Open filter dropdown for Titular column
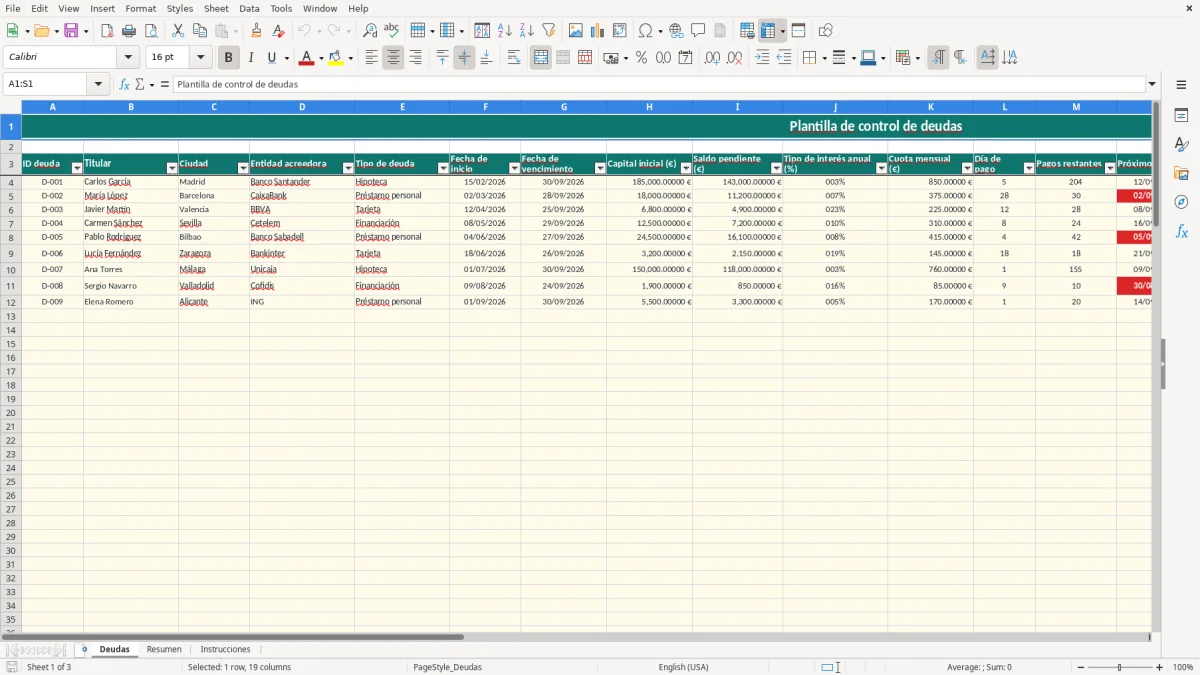The height and width of the screenshot is (675, 1200). point(172,169)
